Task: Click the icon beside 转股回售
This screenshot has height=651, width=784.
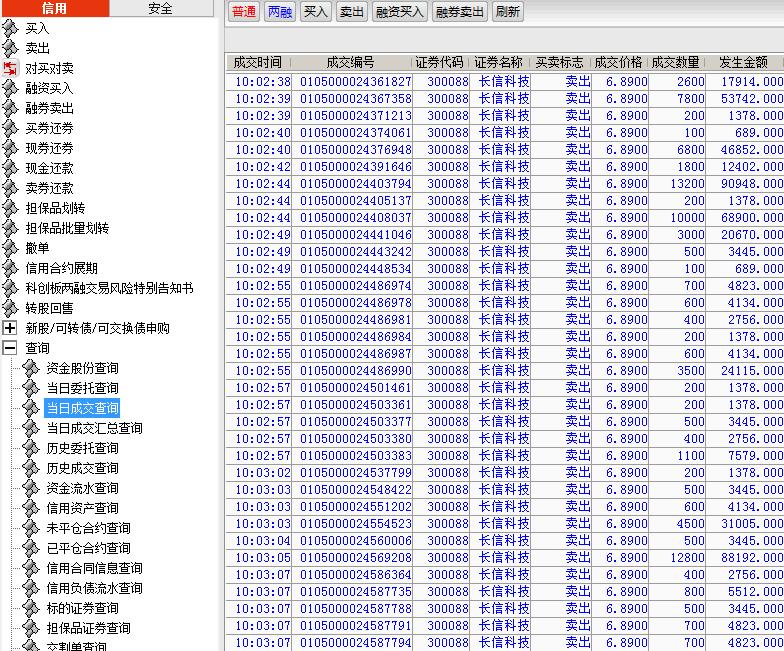Action: coord(10,308)
